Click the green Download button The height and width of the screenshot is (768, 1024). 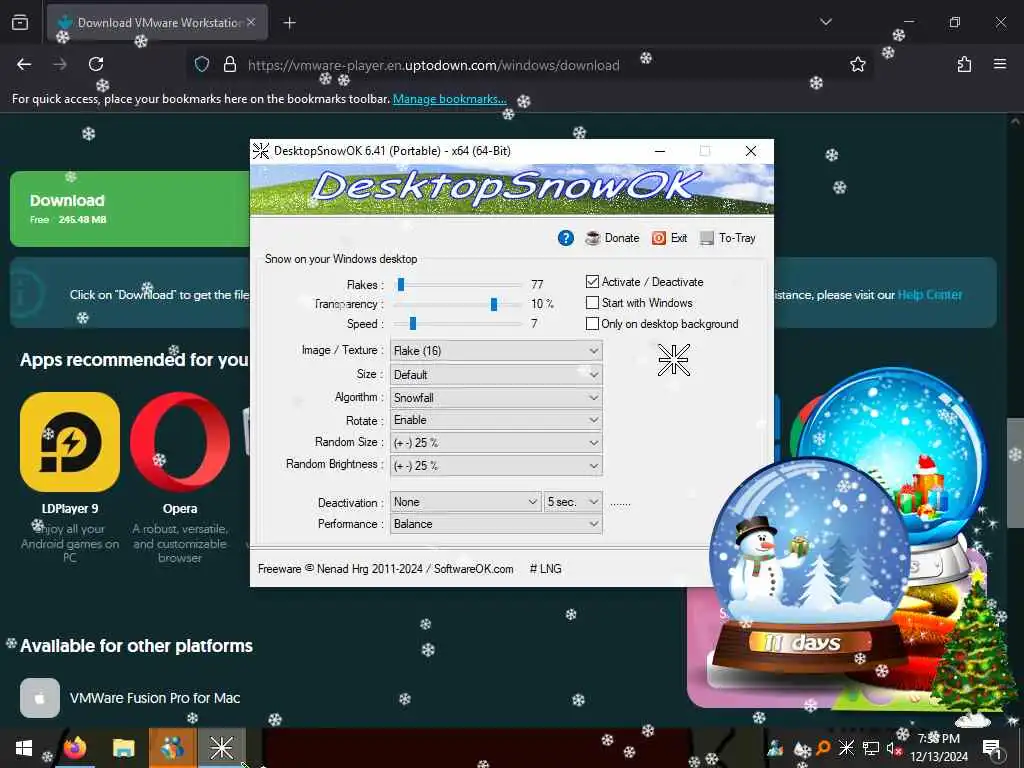point(130,209)
